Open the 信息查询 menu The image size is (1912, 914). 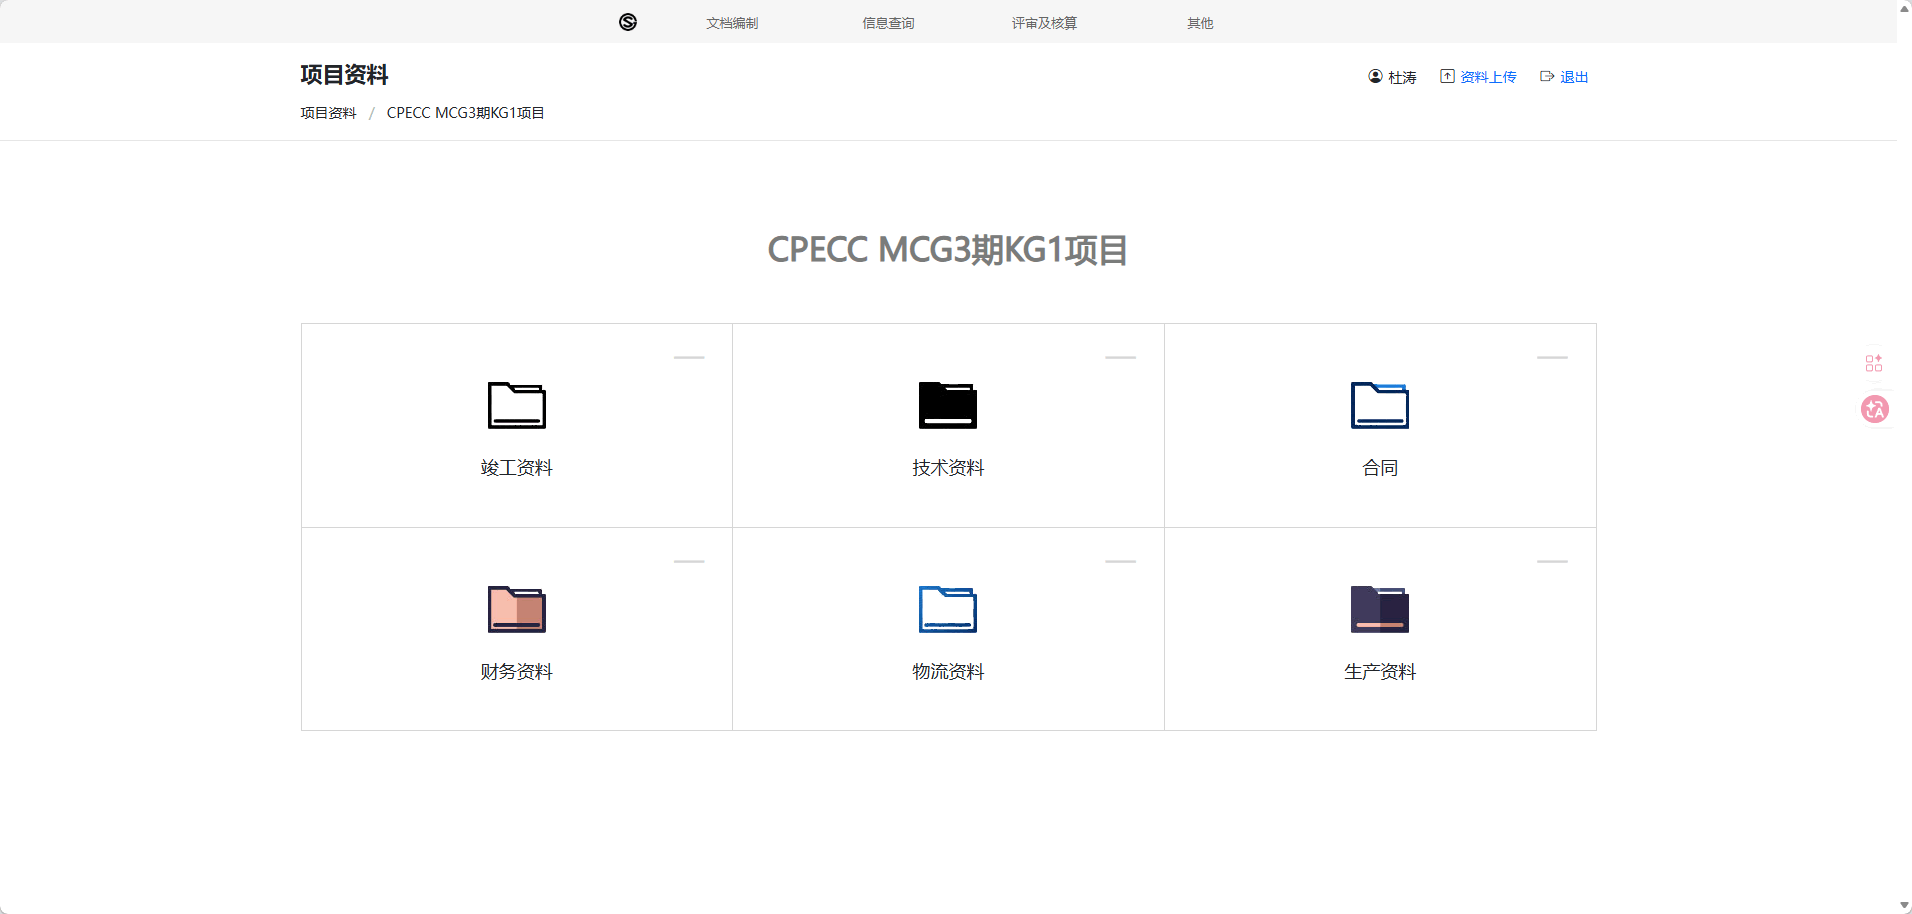[x=888, y=23]
